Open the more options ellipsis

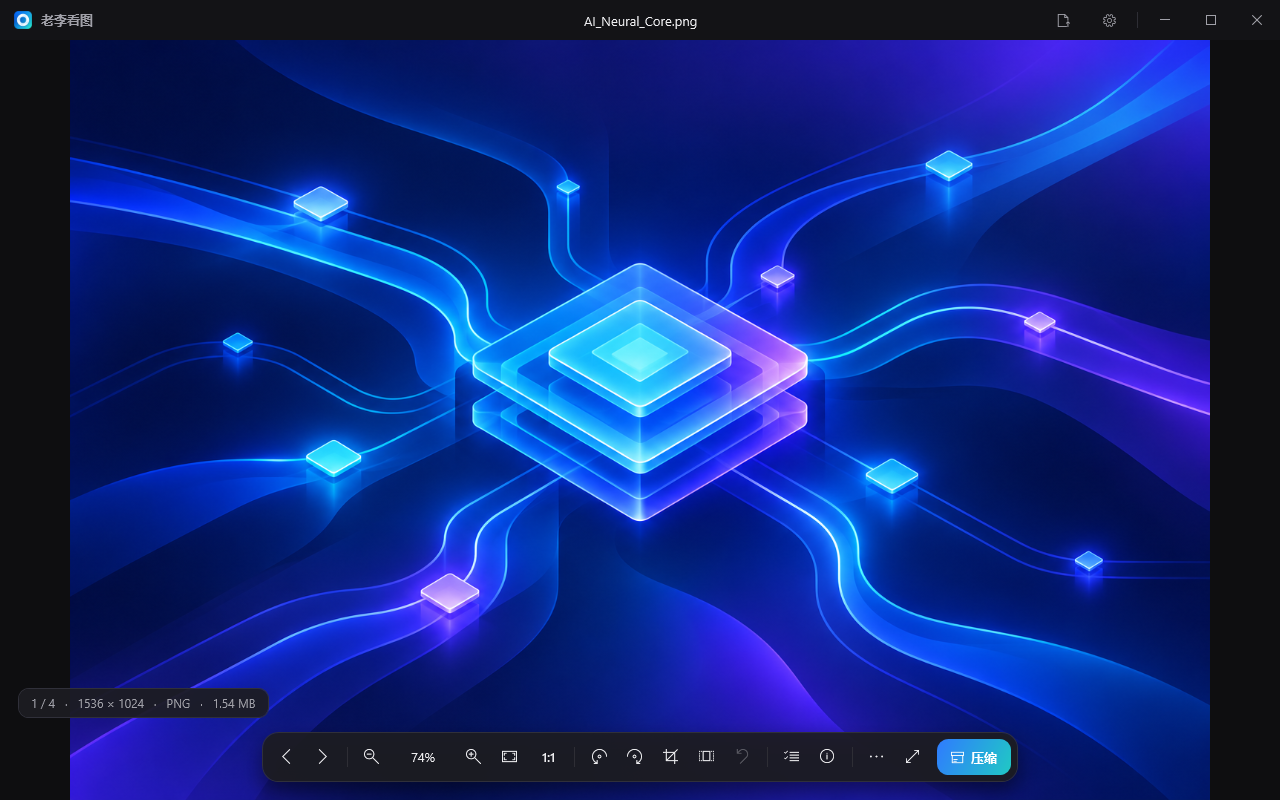pos(876,757)
